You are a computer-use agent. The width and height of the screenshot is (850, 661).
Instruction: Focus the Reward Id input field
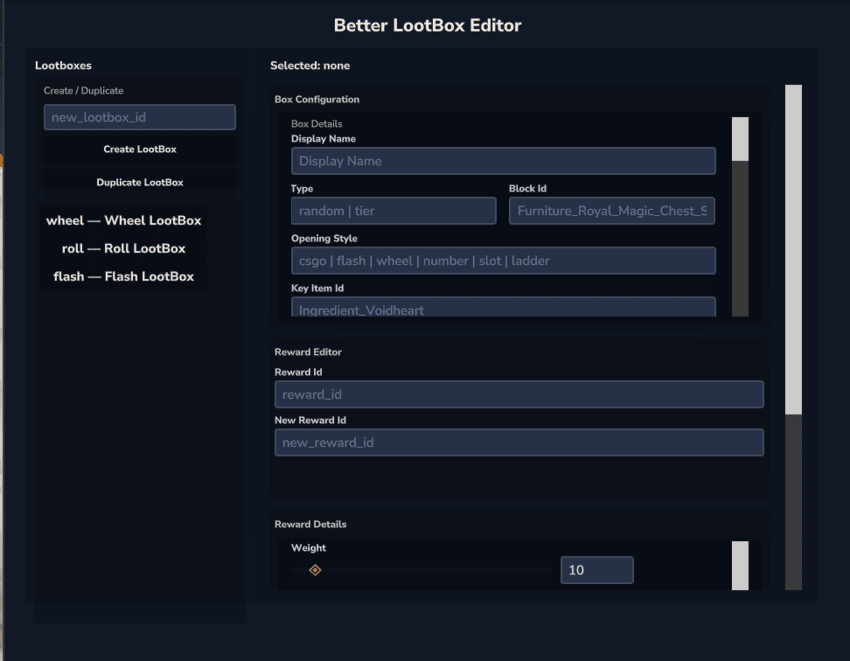[518, 394]
